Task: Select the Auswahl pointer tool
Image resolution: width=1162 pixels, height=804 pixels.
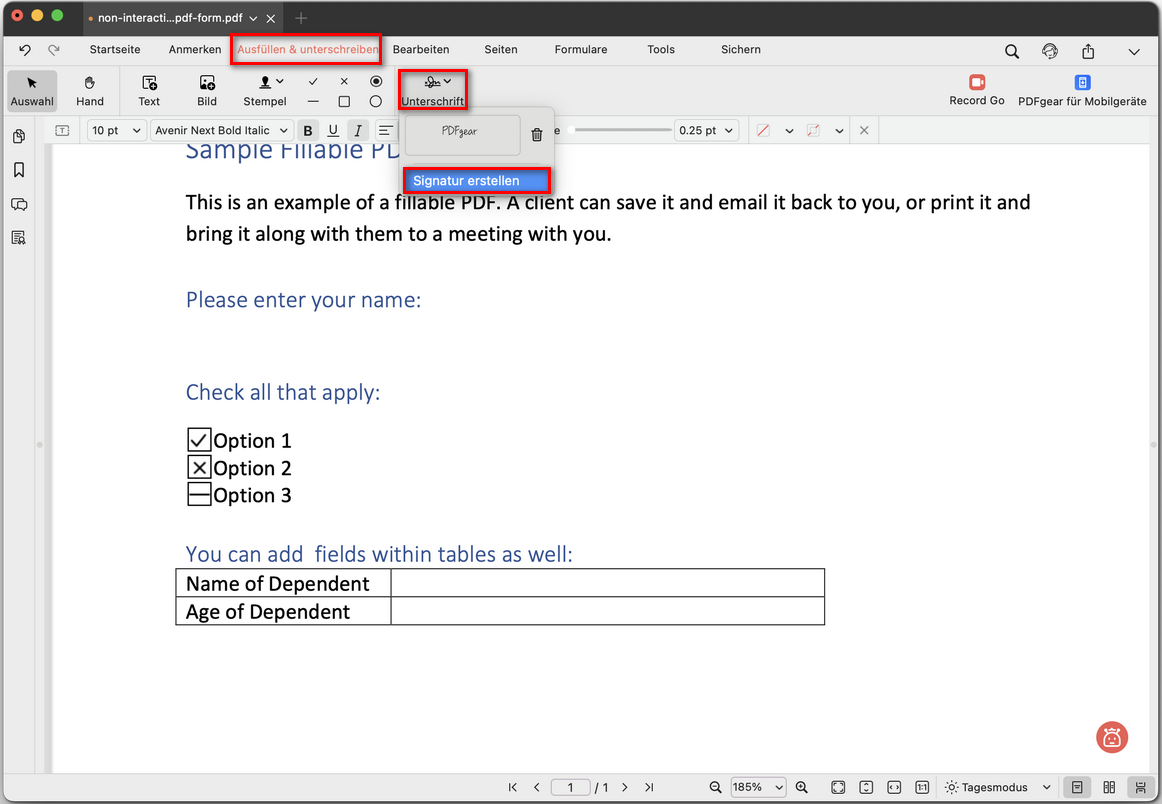Action: pyautogui.click(x=32, y=90)
